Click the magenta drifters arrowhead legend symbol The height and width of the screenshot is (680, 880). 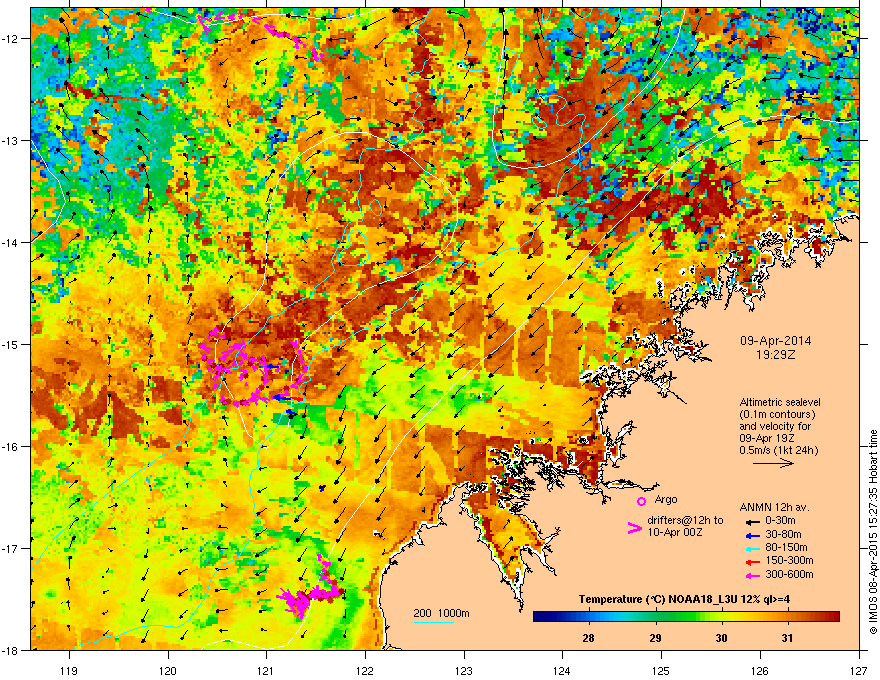pyautogui.click(x=634, y=527)
